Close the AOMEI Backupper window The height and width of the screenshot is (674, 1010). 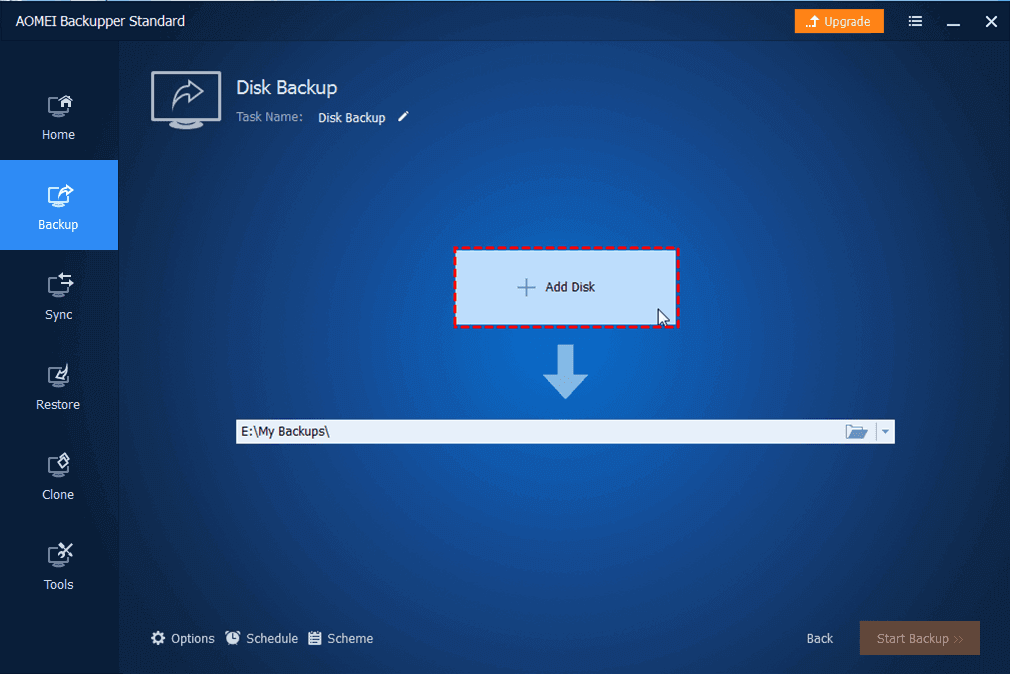pyautogui.click(x=991, y=21)
